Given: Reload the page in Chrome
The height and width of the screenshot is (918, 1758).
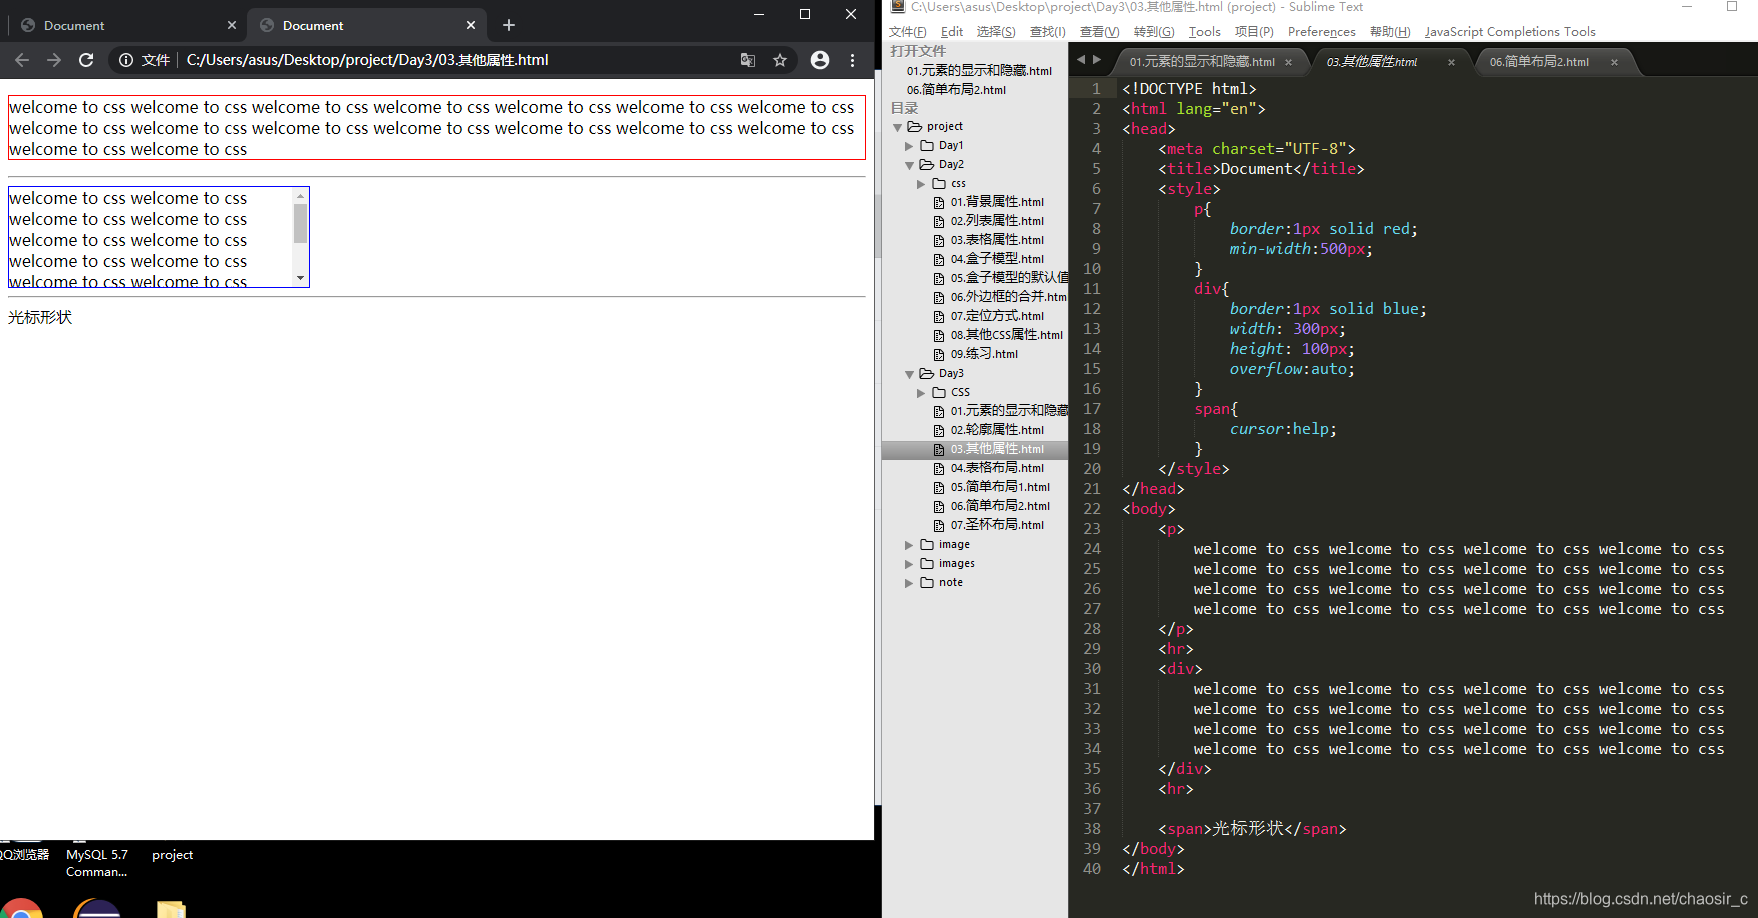Looking at the screenshot, I should 86,60.
